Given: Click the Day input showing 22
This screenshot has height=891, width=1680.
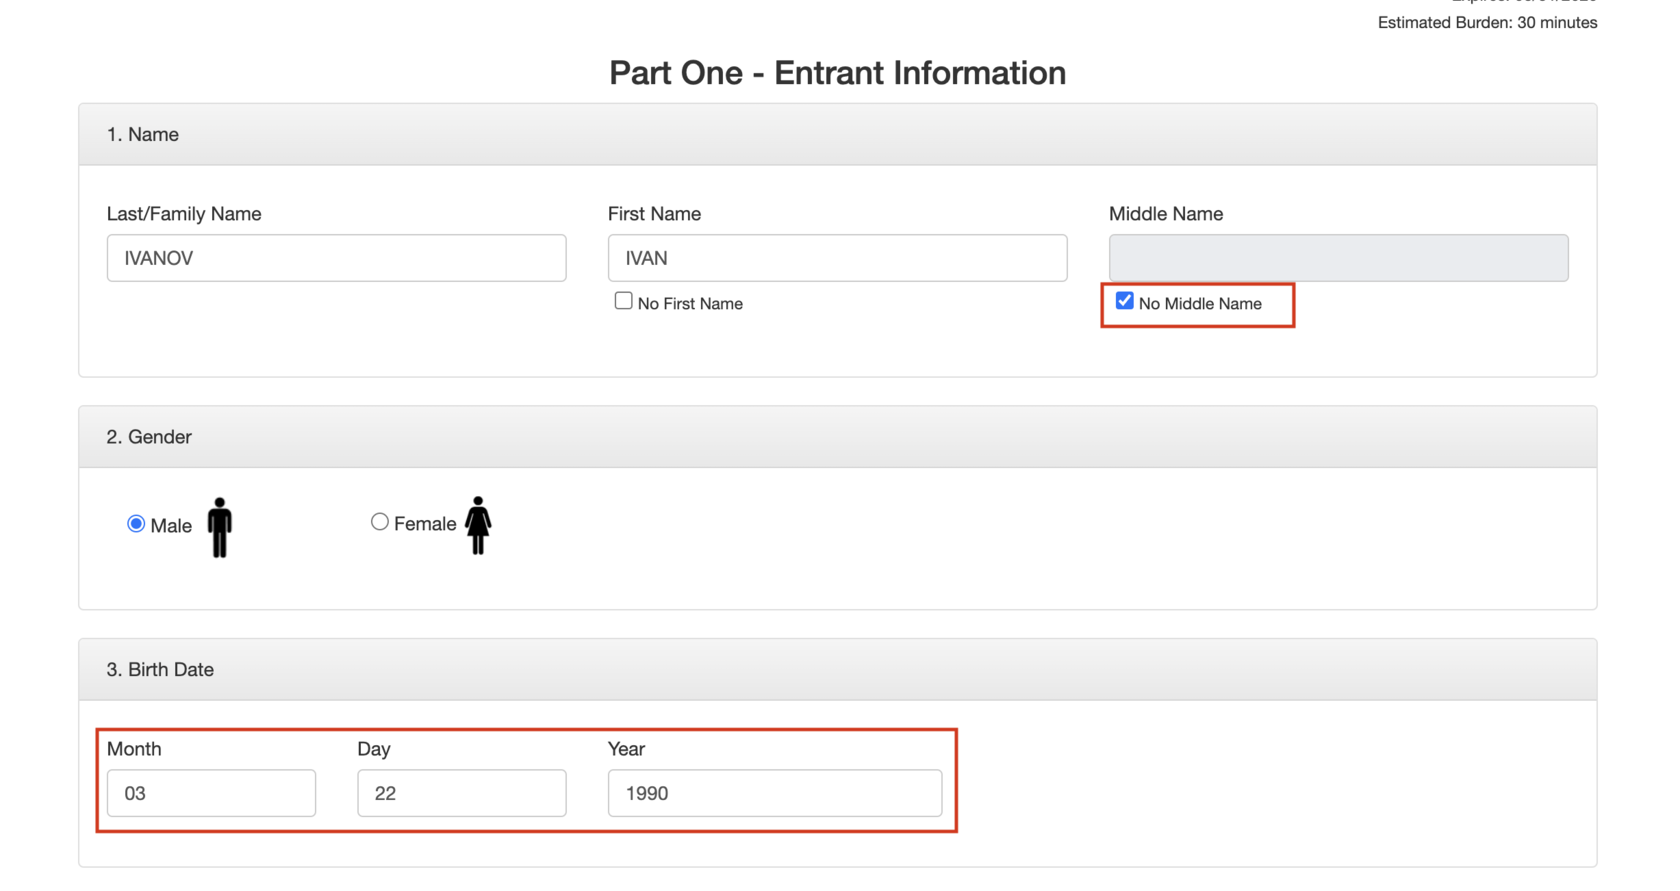Looking at the screenshot, I should 461,793.
